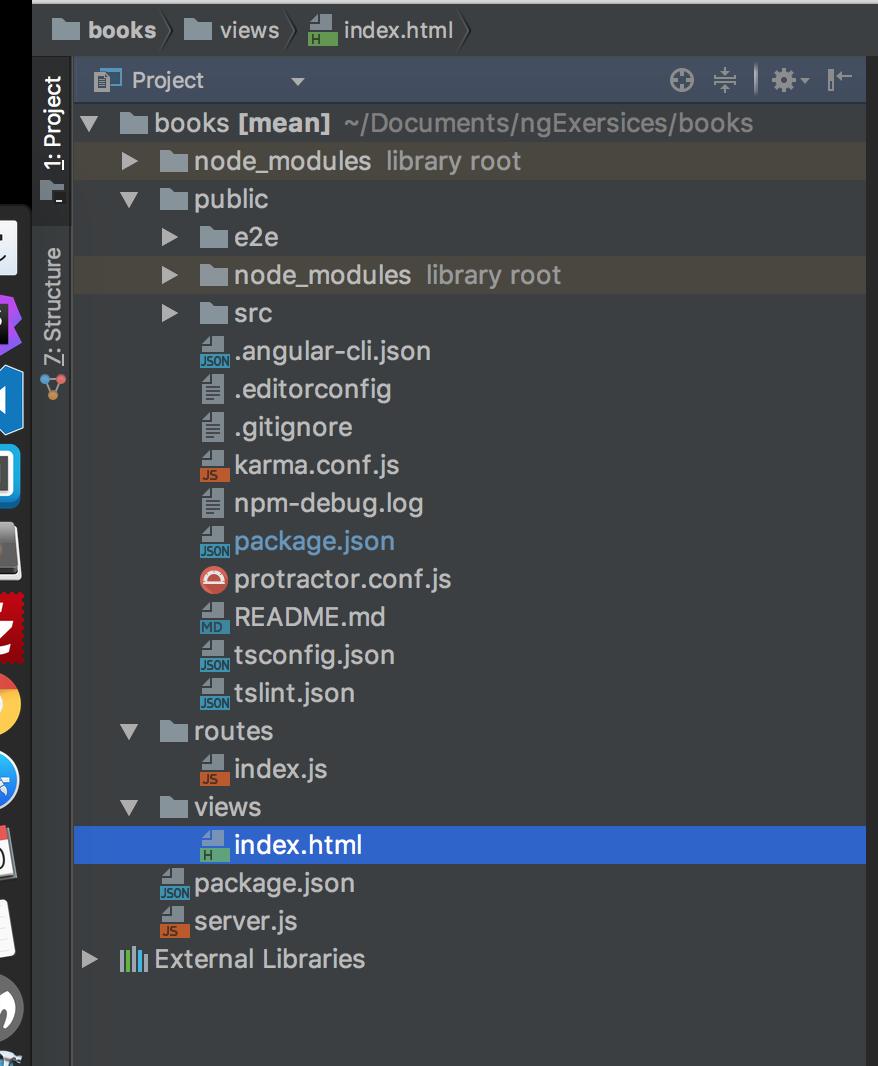Screen dimensions: 878x1066
Task: Hide the Project tool window
Action: click(x=841, y=80)
